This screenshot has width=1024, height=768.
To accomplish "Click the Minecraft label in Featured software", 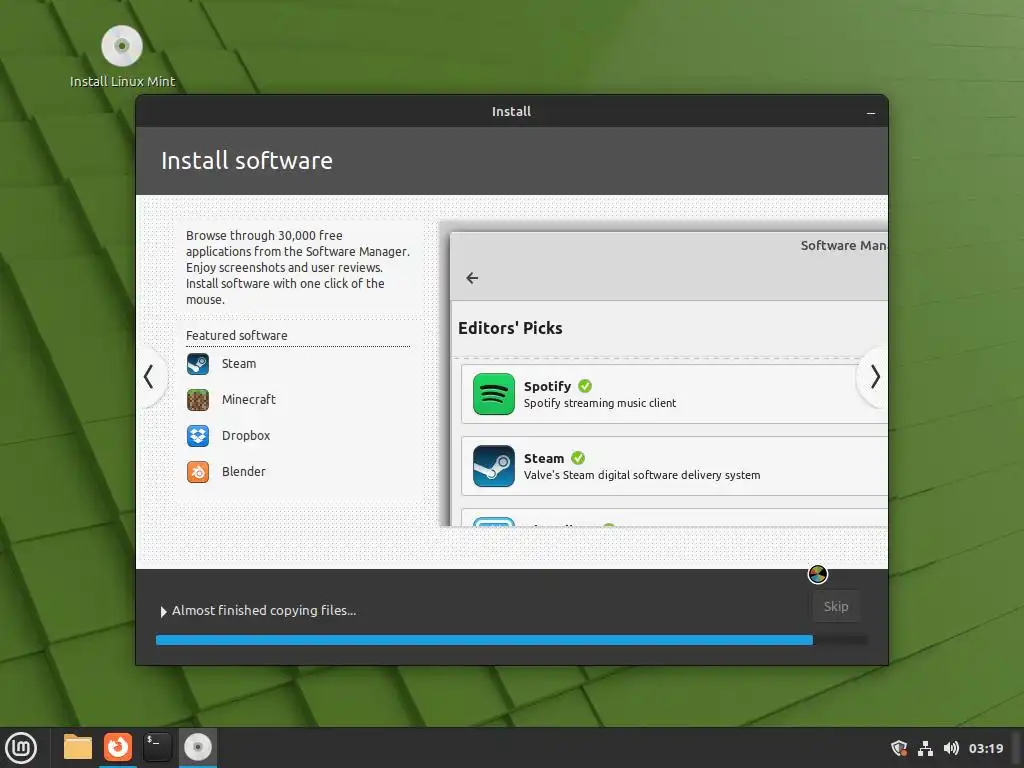I will point(249,400).
